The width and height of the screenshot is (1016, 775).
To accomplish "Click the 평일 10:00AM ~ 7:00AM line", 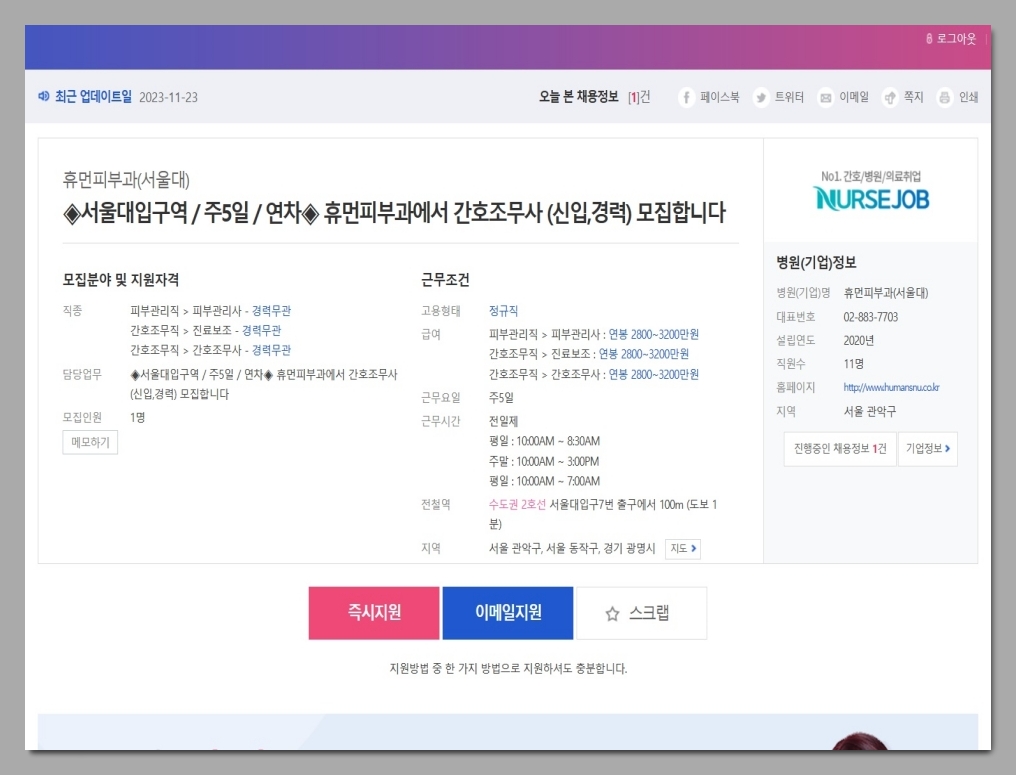I will [544, 481].
